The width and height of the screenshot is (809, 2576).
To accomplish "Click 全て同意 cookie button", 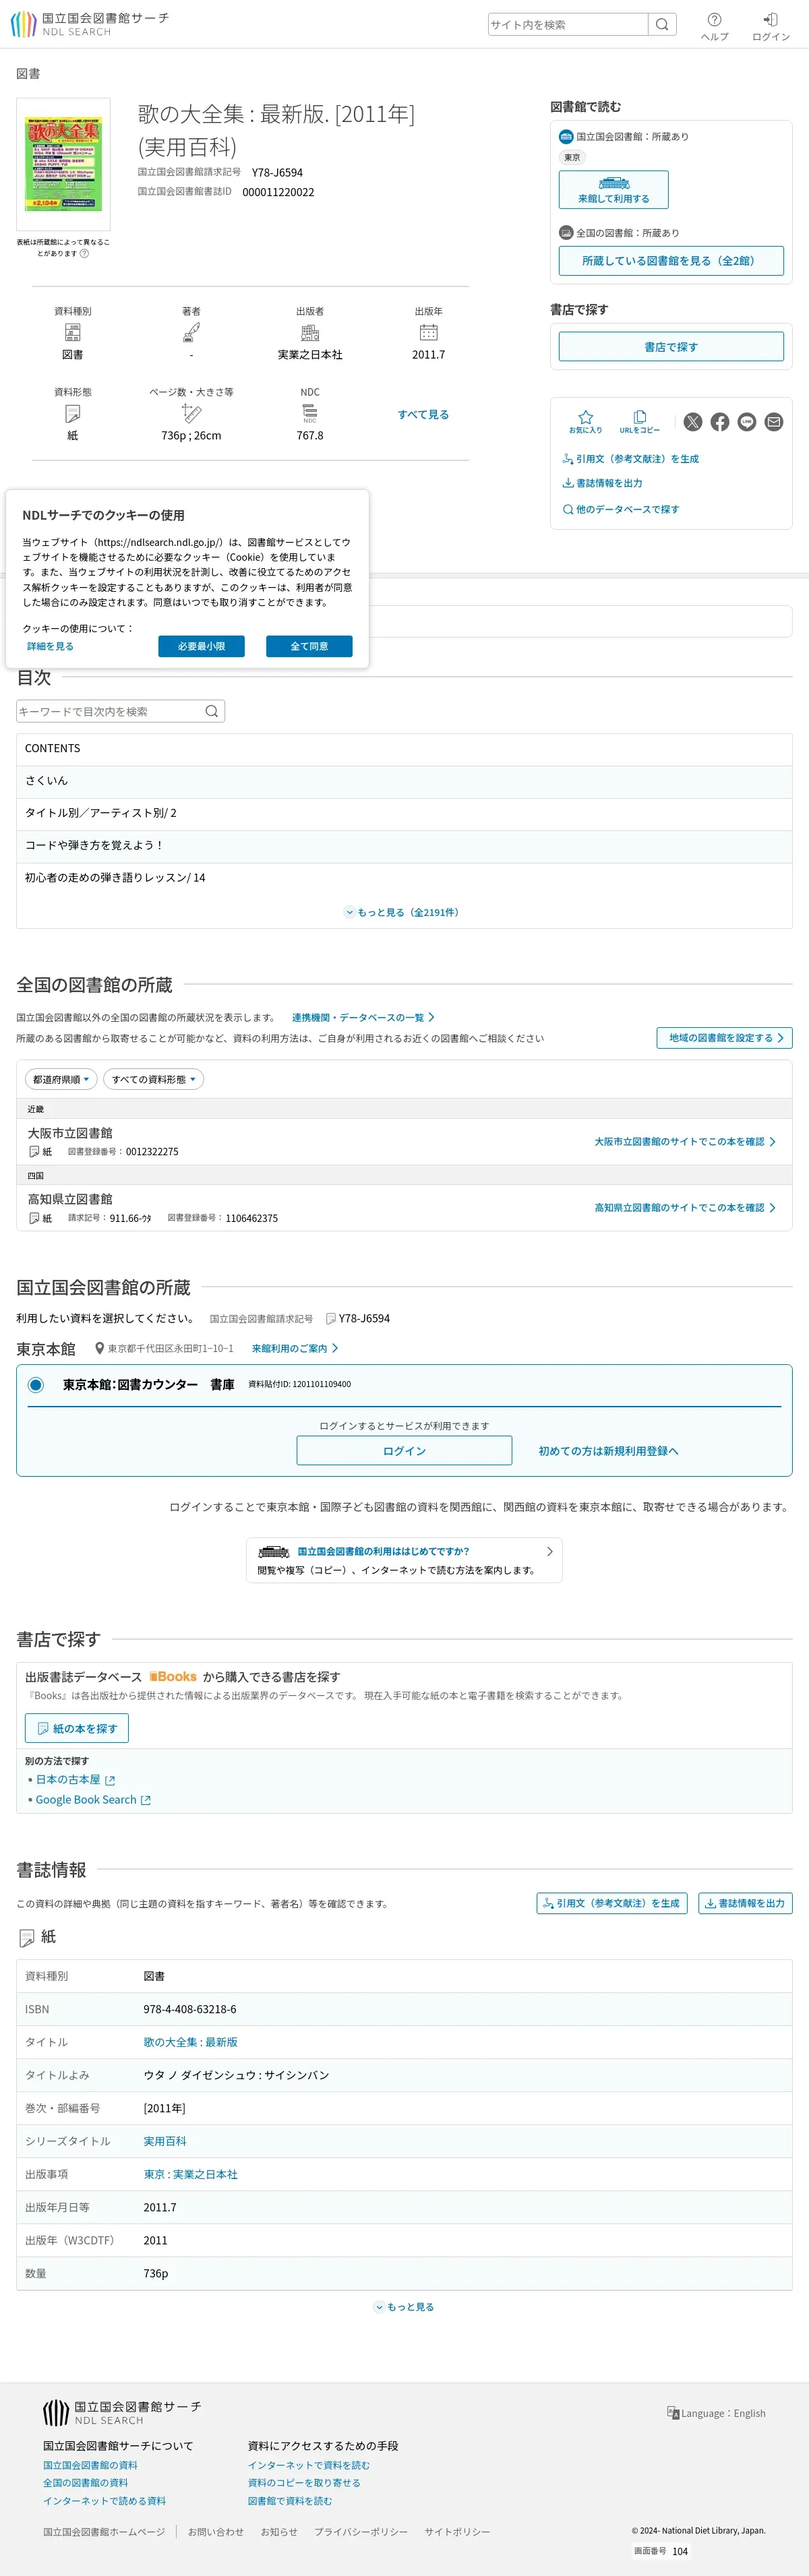I will pyautogui.click(x=309, y=647).
